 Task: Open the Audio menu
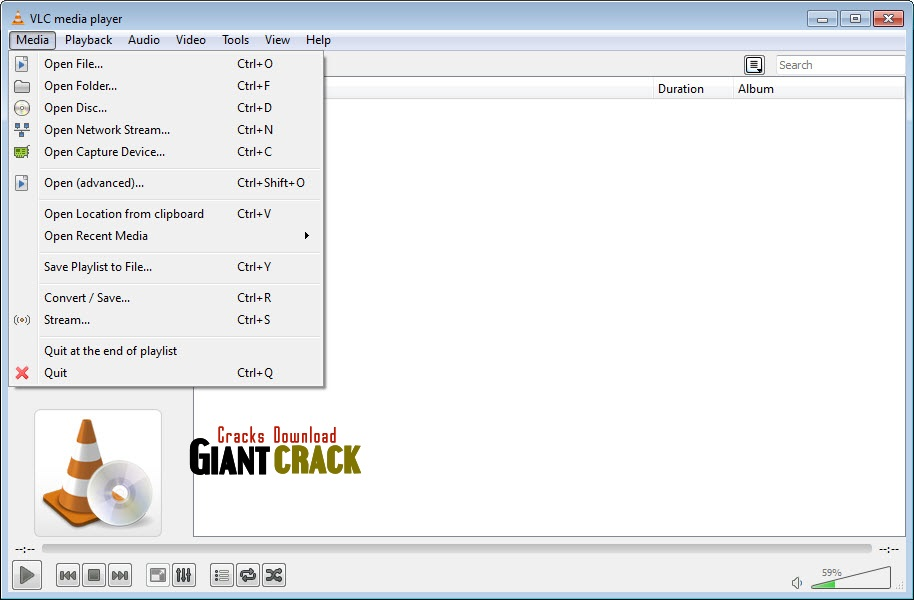143,40
